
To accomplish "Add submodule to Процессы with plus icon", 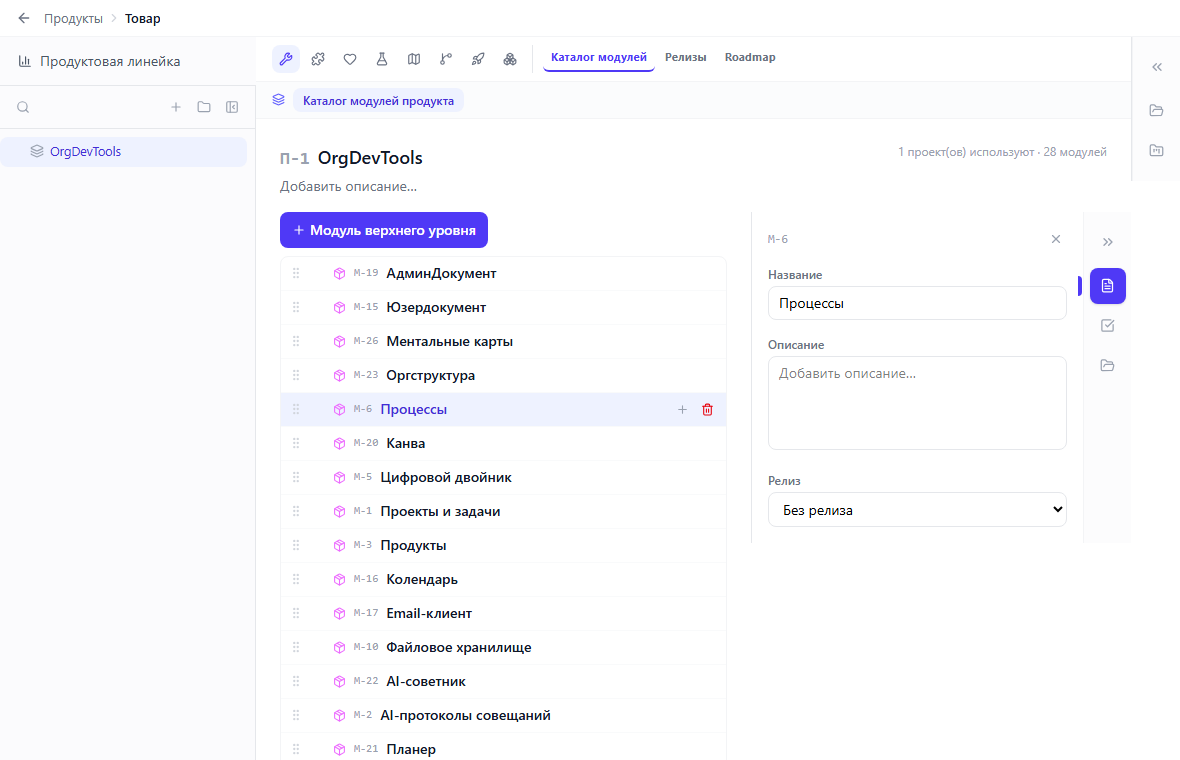I will point(683,409).
